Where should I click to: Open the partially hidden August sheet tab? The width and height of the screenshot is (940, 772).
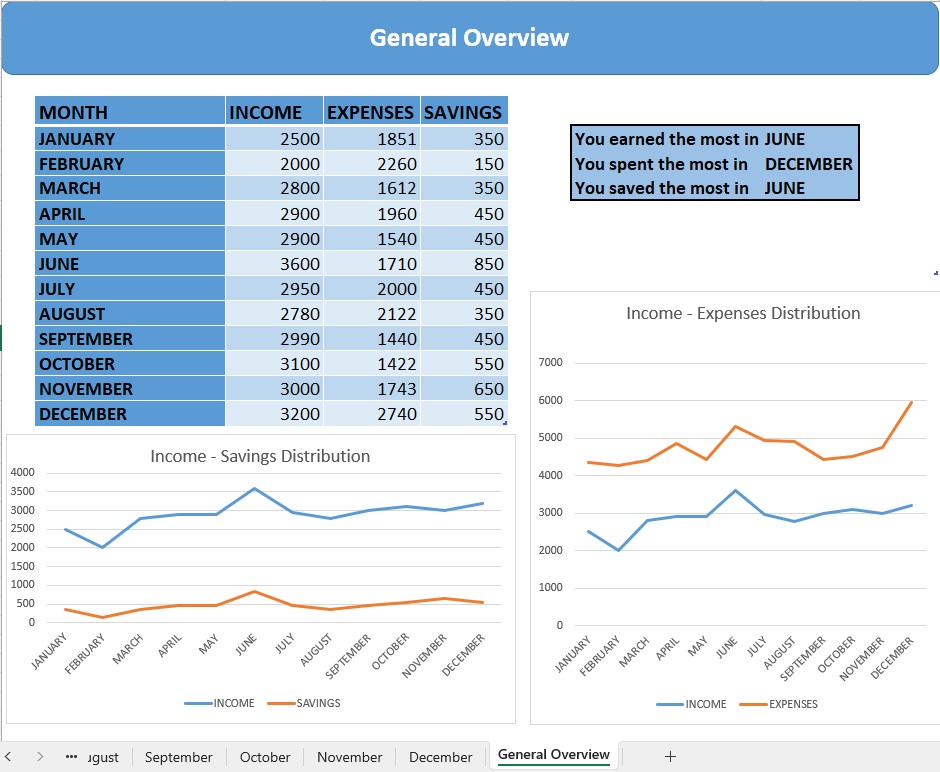[103, 757]
